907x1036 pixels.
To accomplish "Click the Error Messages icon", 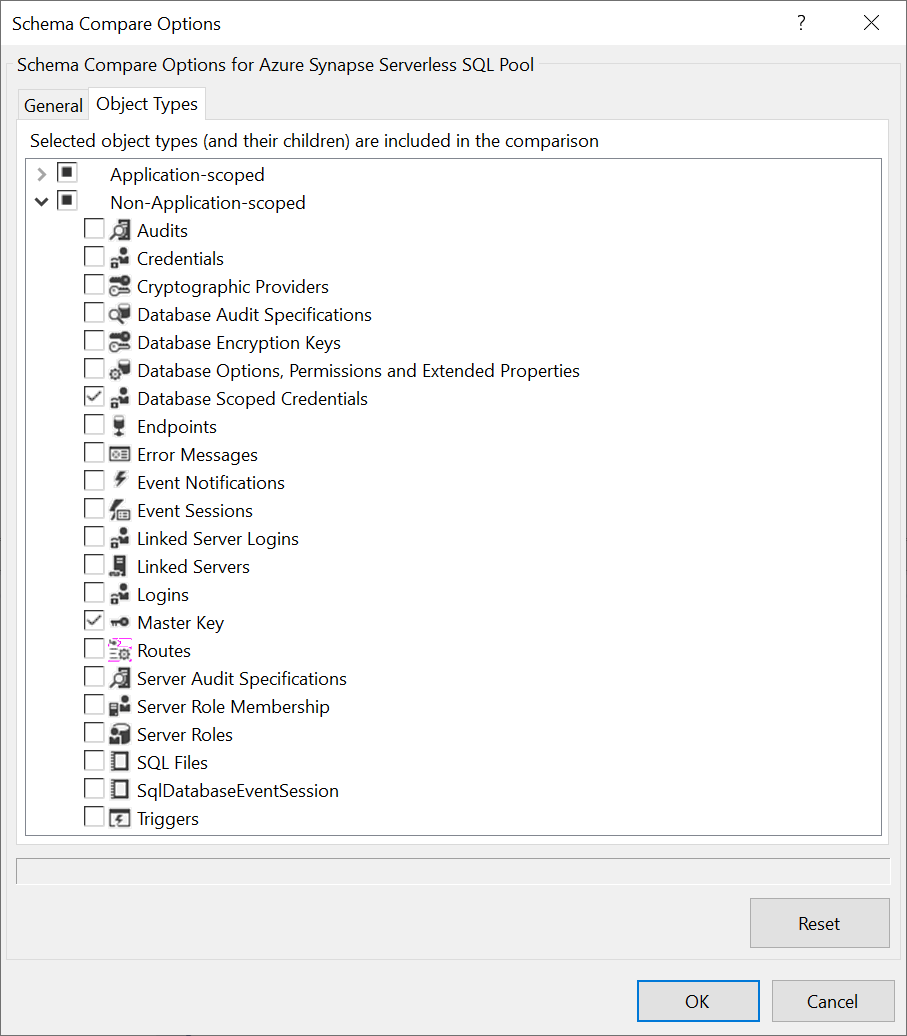I will pyautogui.click(x=120, y=455).
